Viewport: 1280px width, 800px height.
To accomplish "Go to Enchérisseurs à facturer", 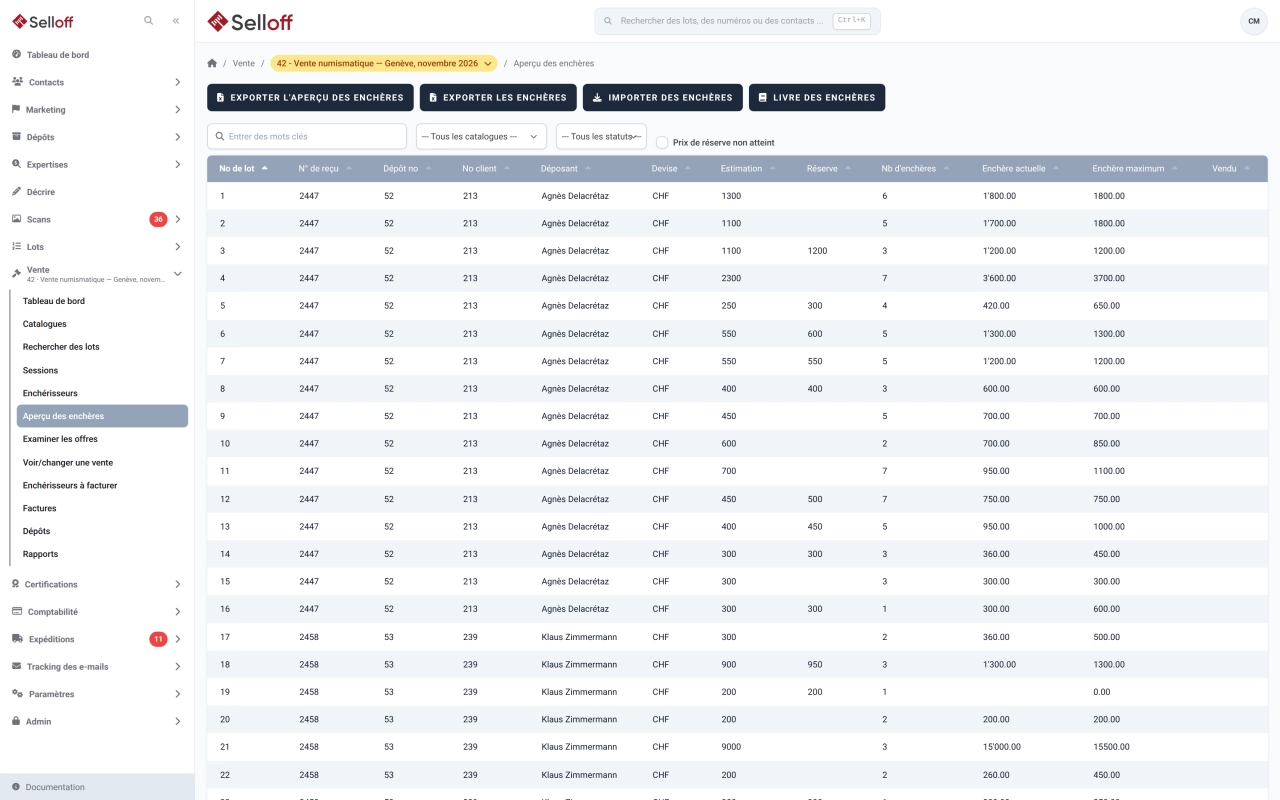I will [x=70, y=485].
